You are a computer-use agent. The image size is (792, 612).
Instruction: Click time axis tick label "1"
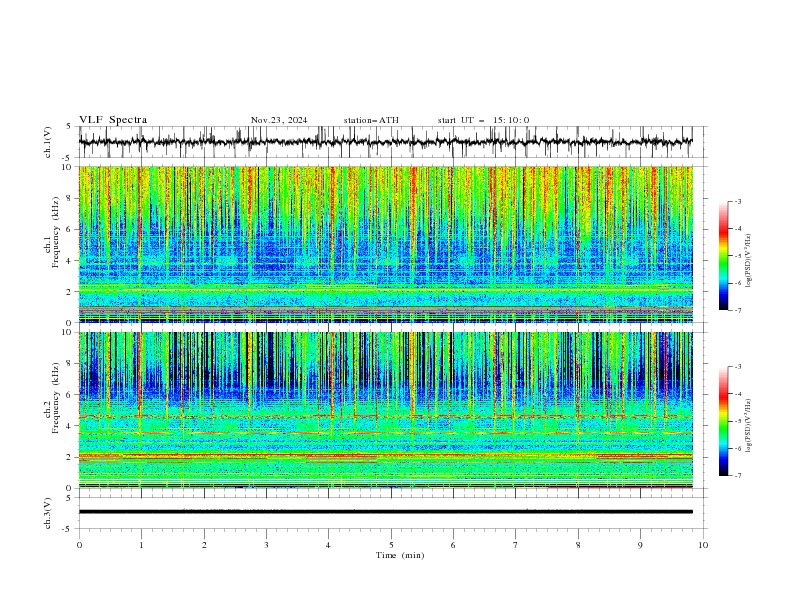(141, 545)
